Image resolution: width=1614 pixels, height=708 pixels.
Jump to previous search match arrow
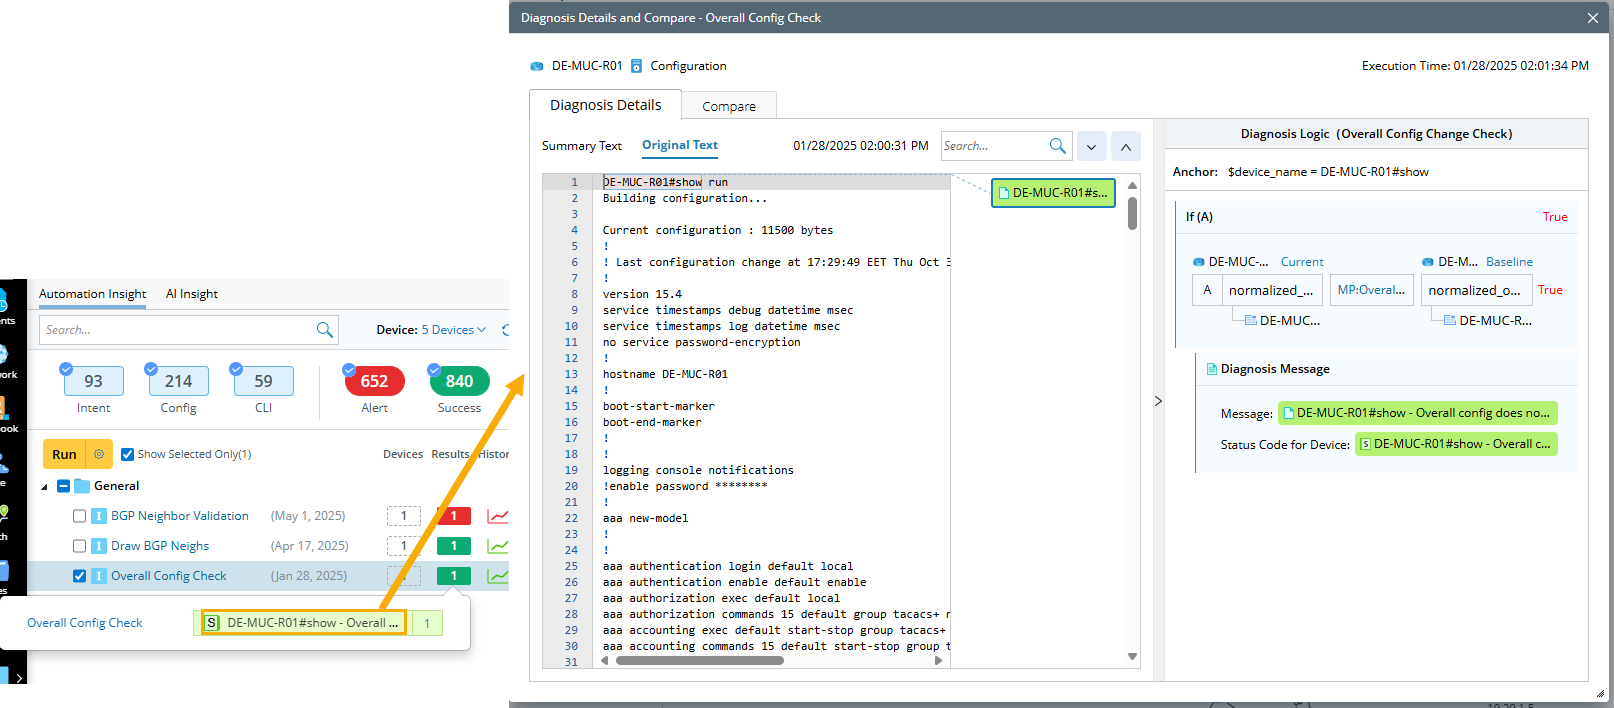click(x=1126, y=147)
